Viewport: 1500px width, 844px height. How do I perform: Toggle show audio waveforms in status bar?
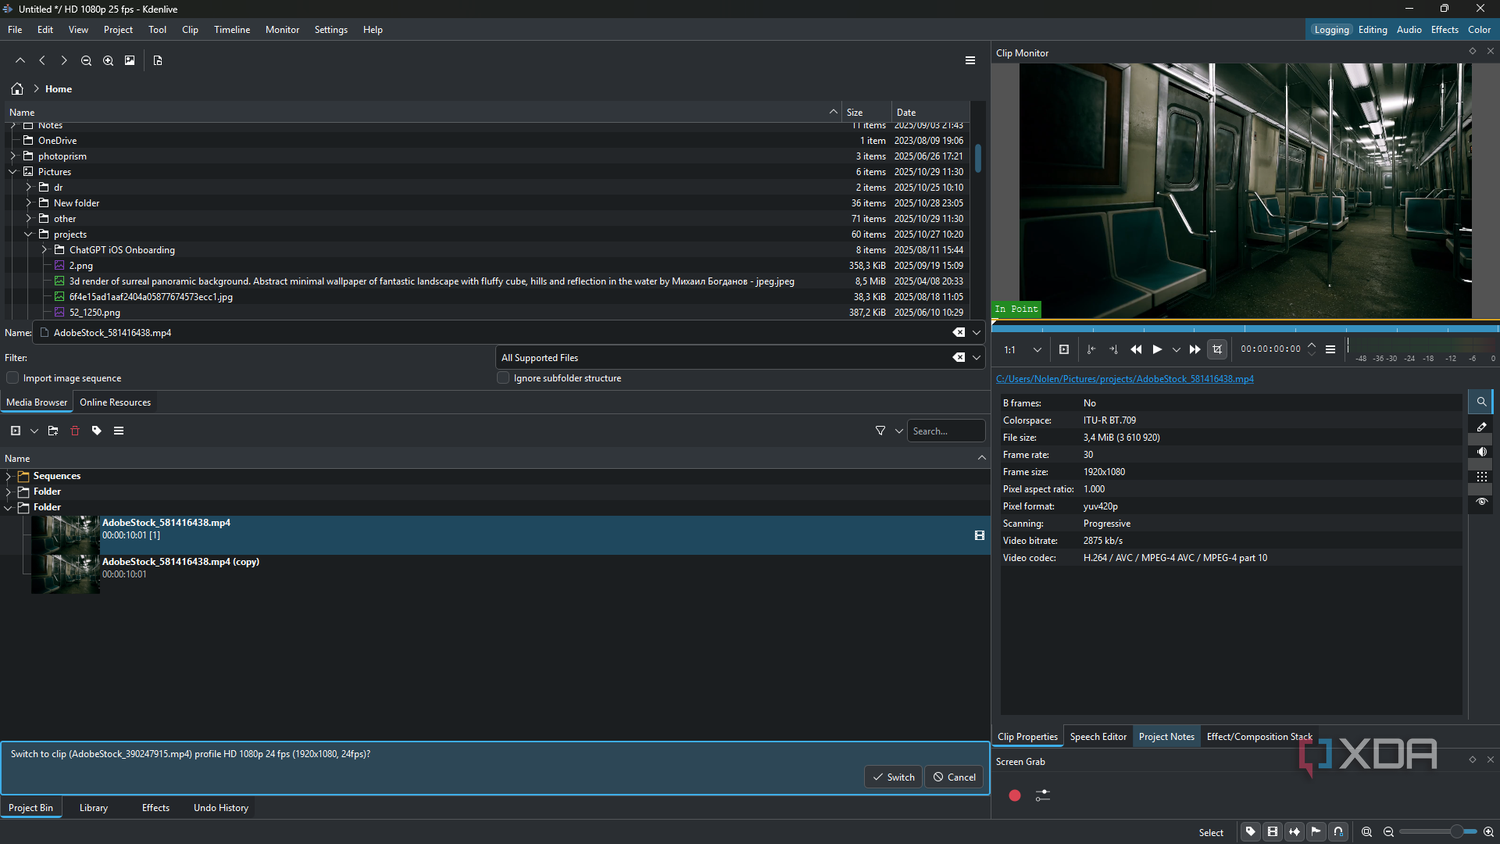click(x=1294, y=832)
